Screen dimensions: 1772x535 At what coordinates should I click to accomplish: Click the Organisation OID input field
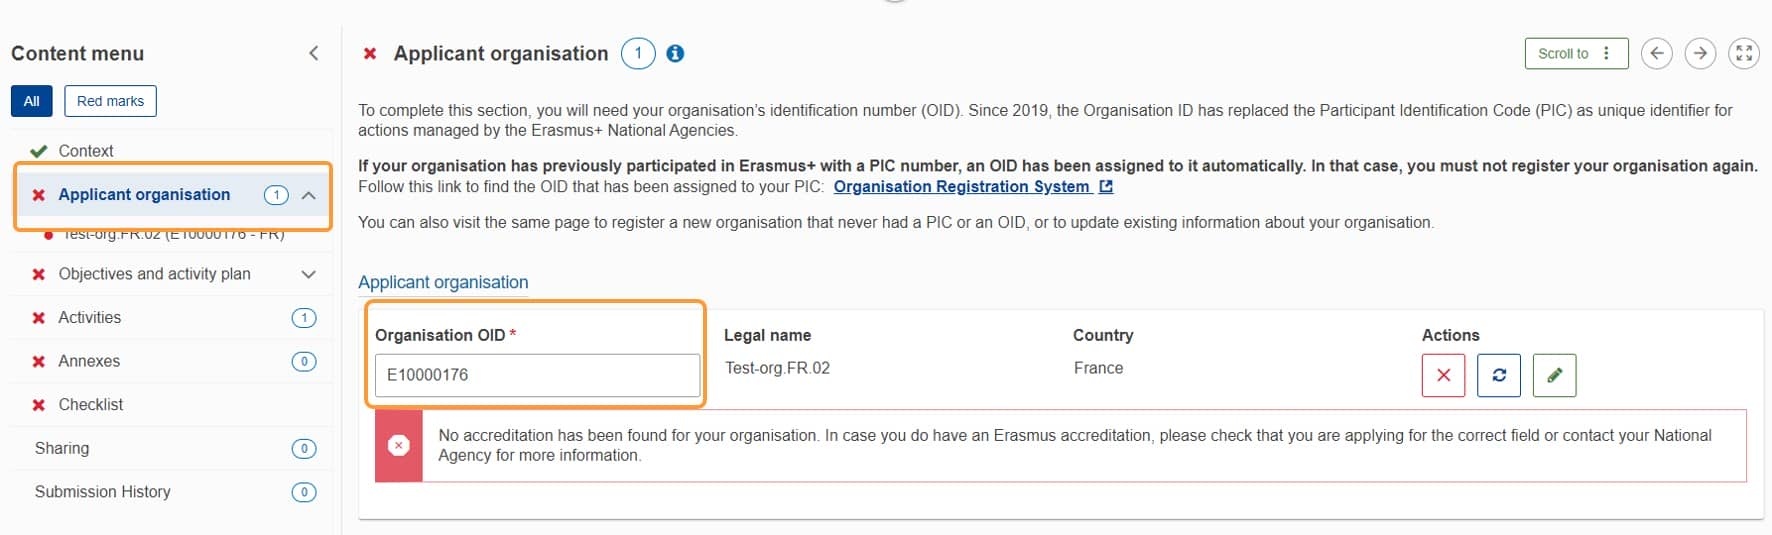[537, 375]
